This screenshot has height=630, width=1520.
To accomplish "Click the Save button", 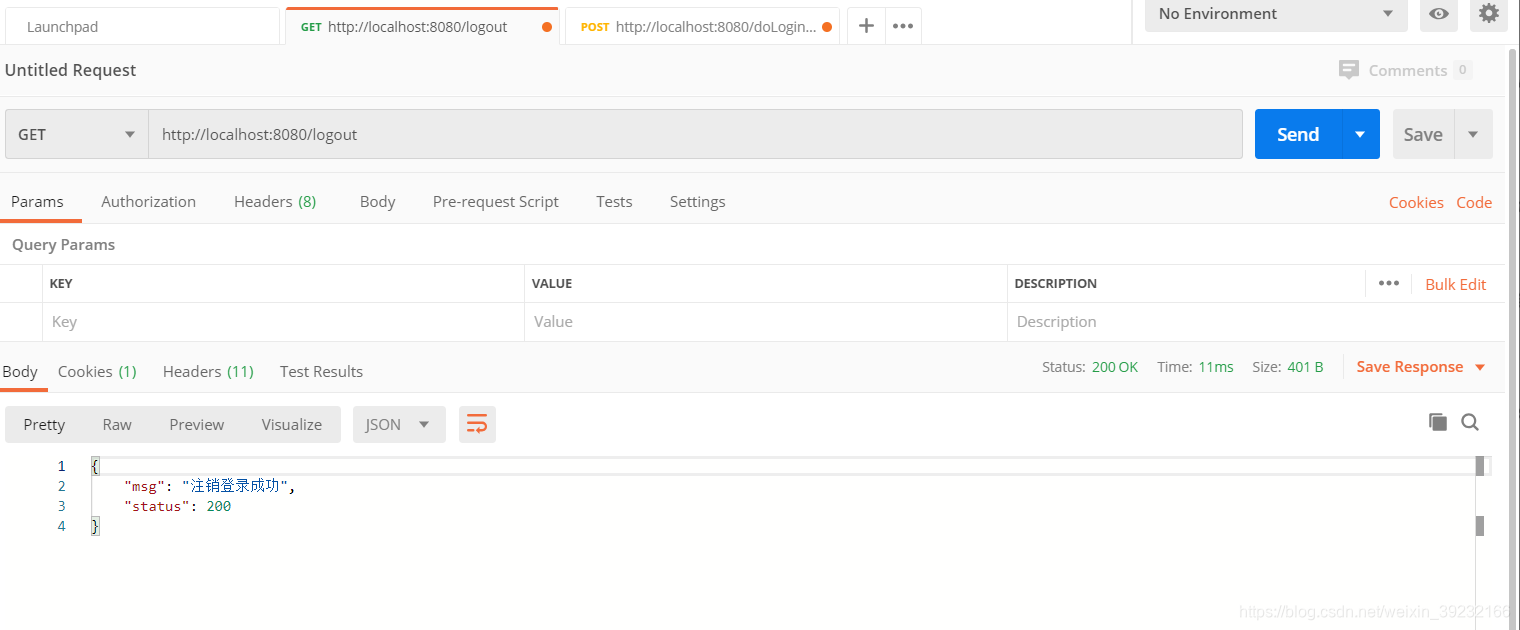I will [x=1423, y=134].
